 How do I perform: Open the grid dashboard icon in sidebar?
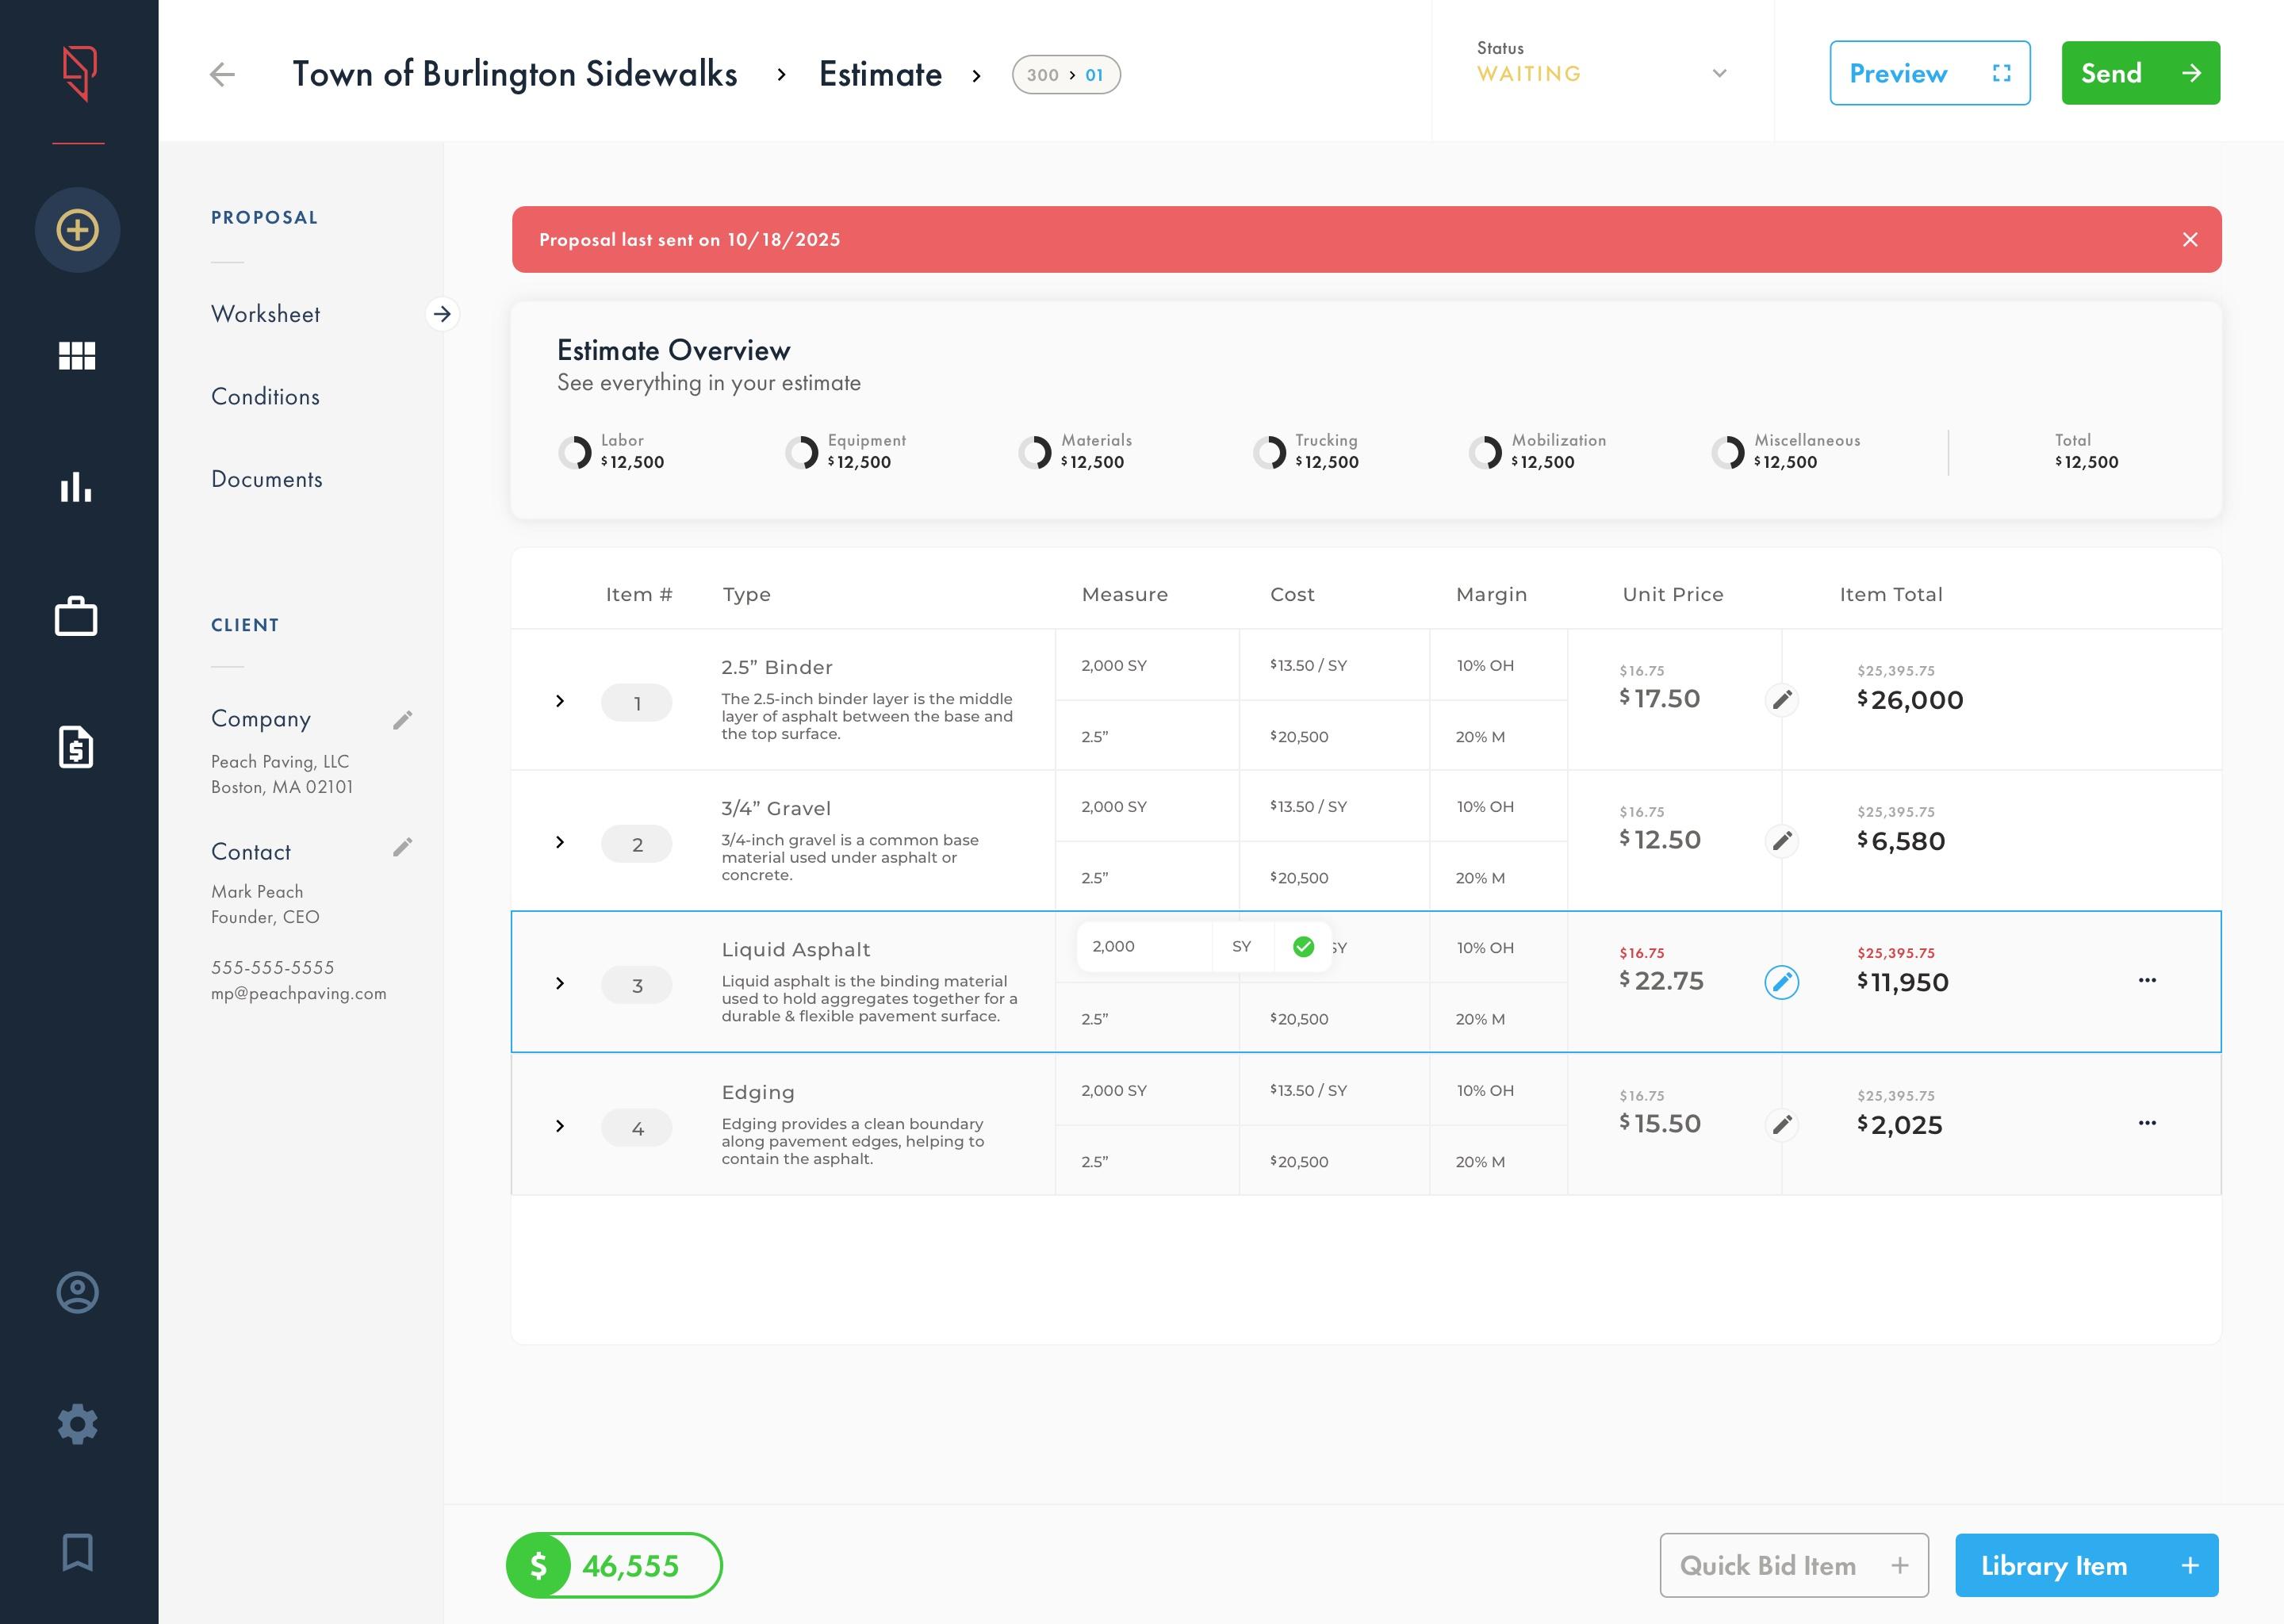coord(77,355)
